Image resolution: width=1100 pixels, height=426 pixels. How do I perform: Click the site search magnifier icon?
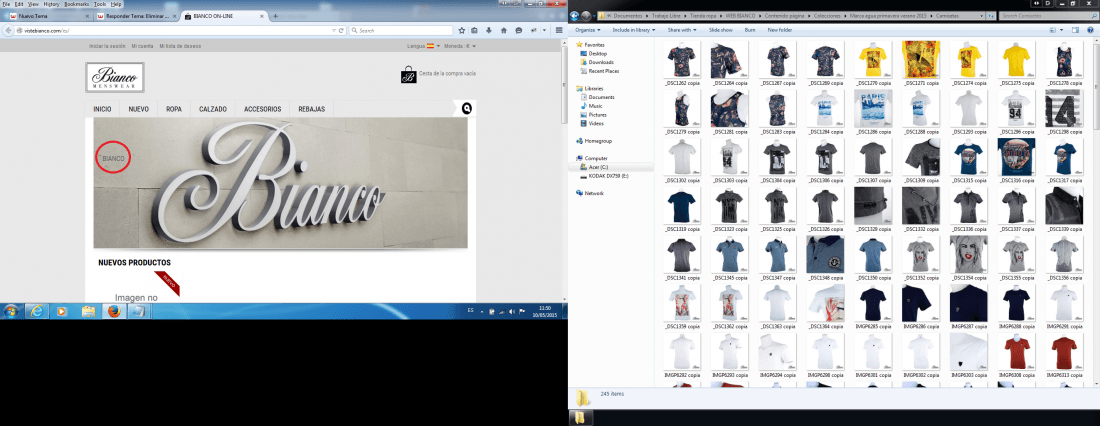tap(467, 108)
